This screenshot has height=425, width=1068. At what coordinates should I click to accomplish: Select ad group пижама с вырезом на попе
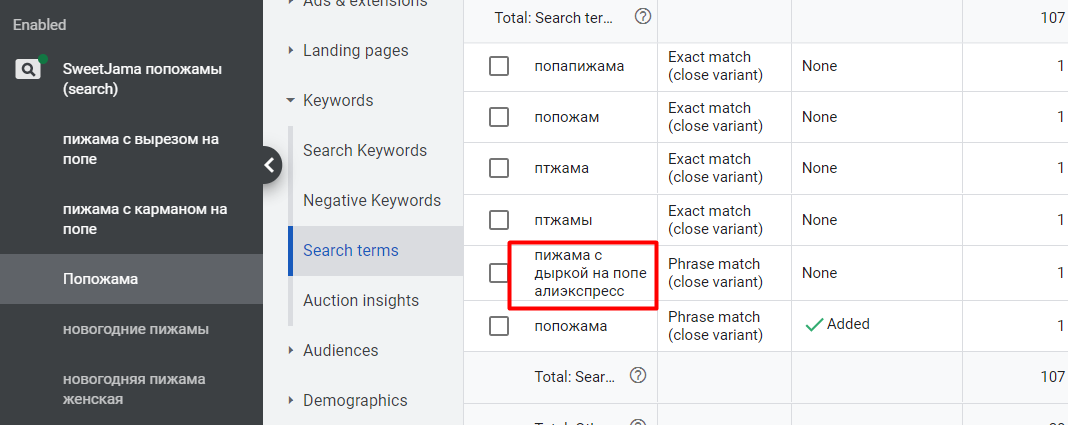(141, 149)
